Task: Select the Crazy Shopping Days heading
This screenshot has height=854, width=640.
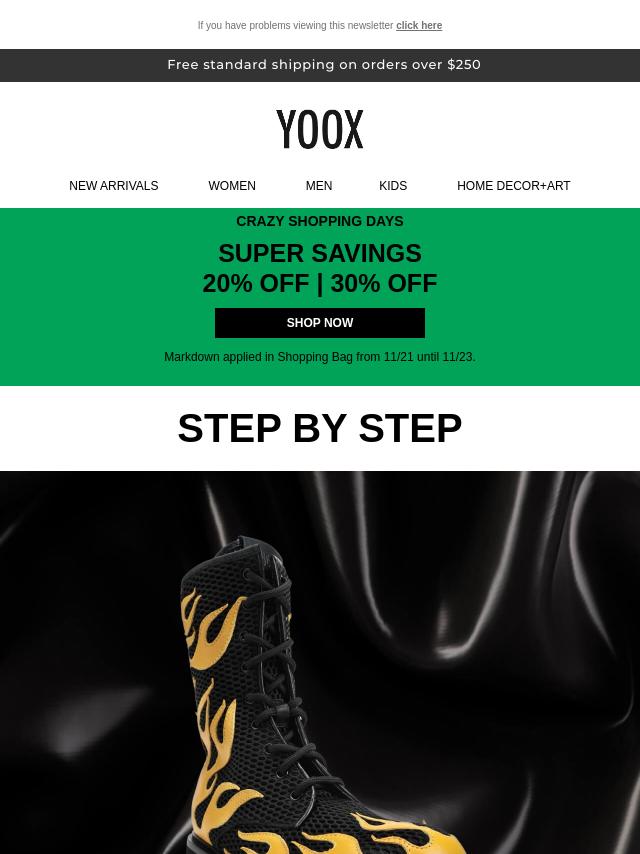Action: pos(320,221)
